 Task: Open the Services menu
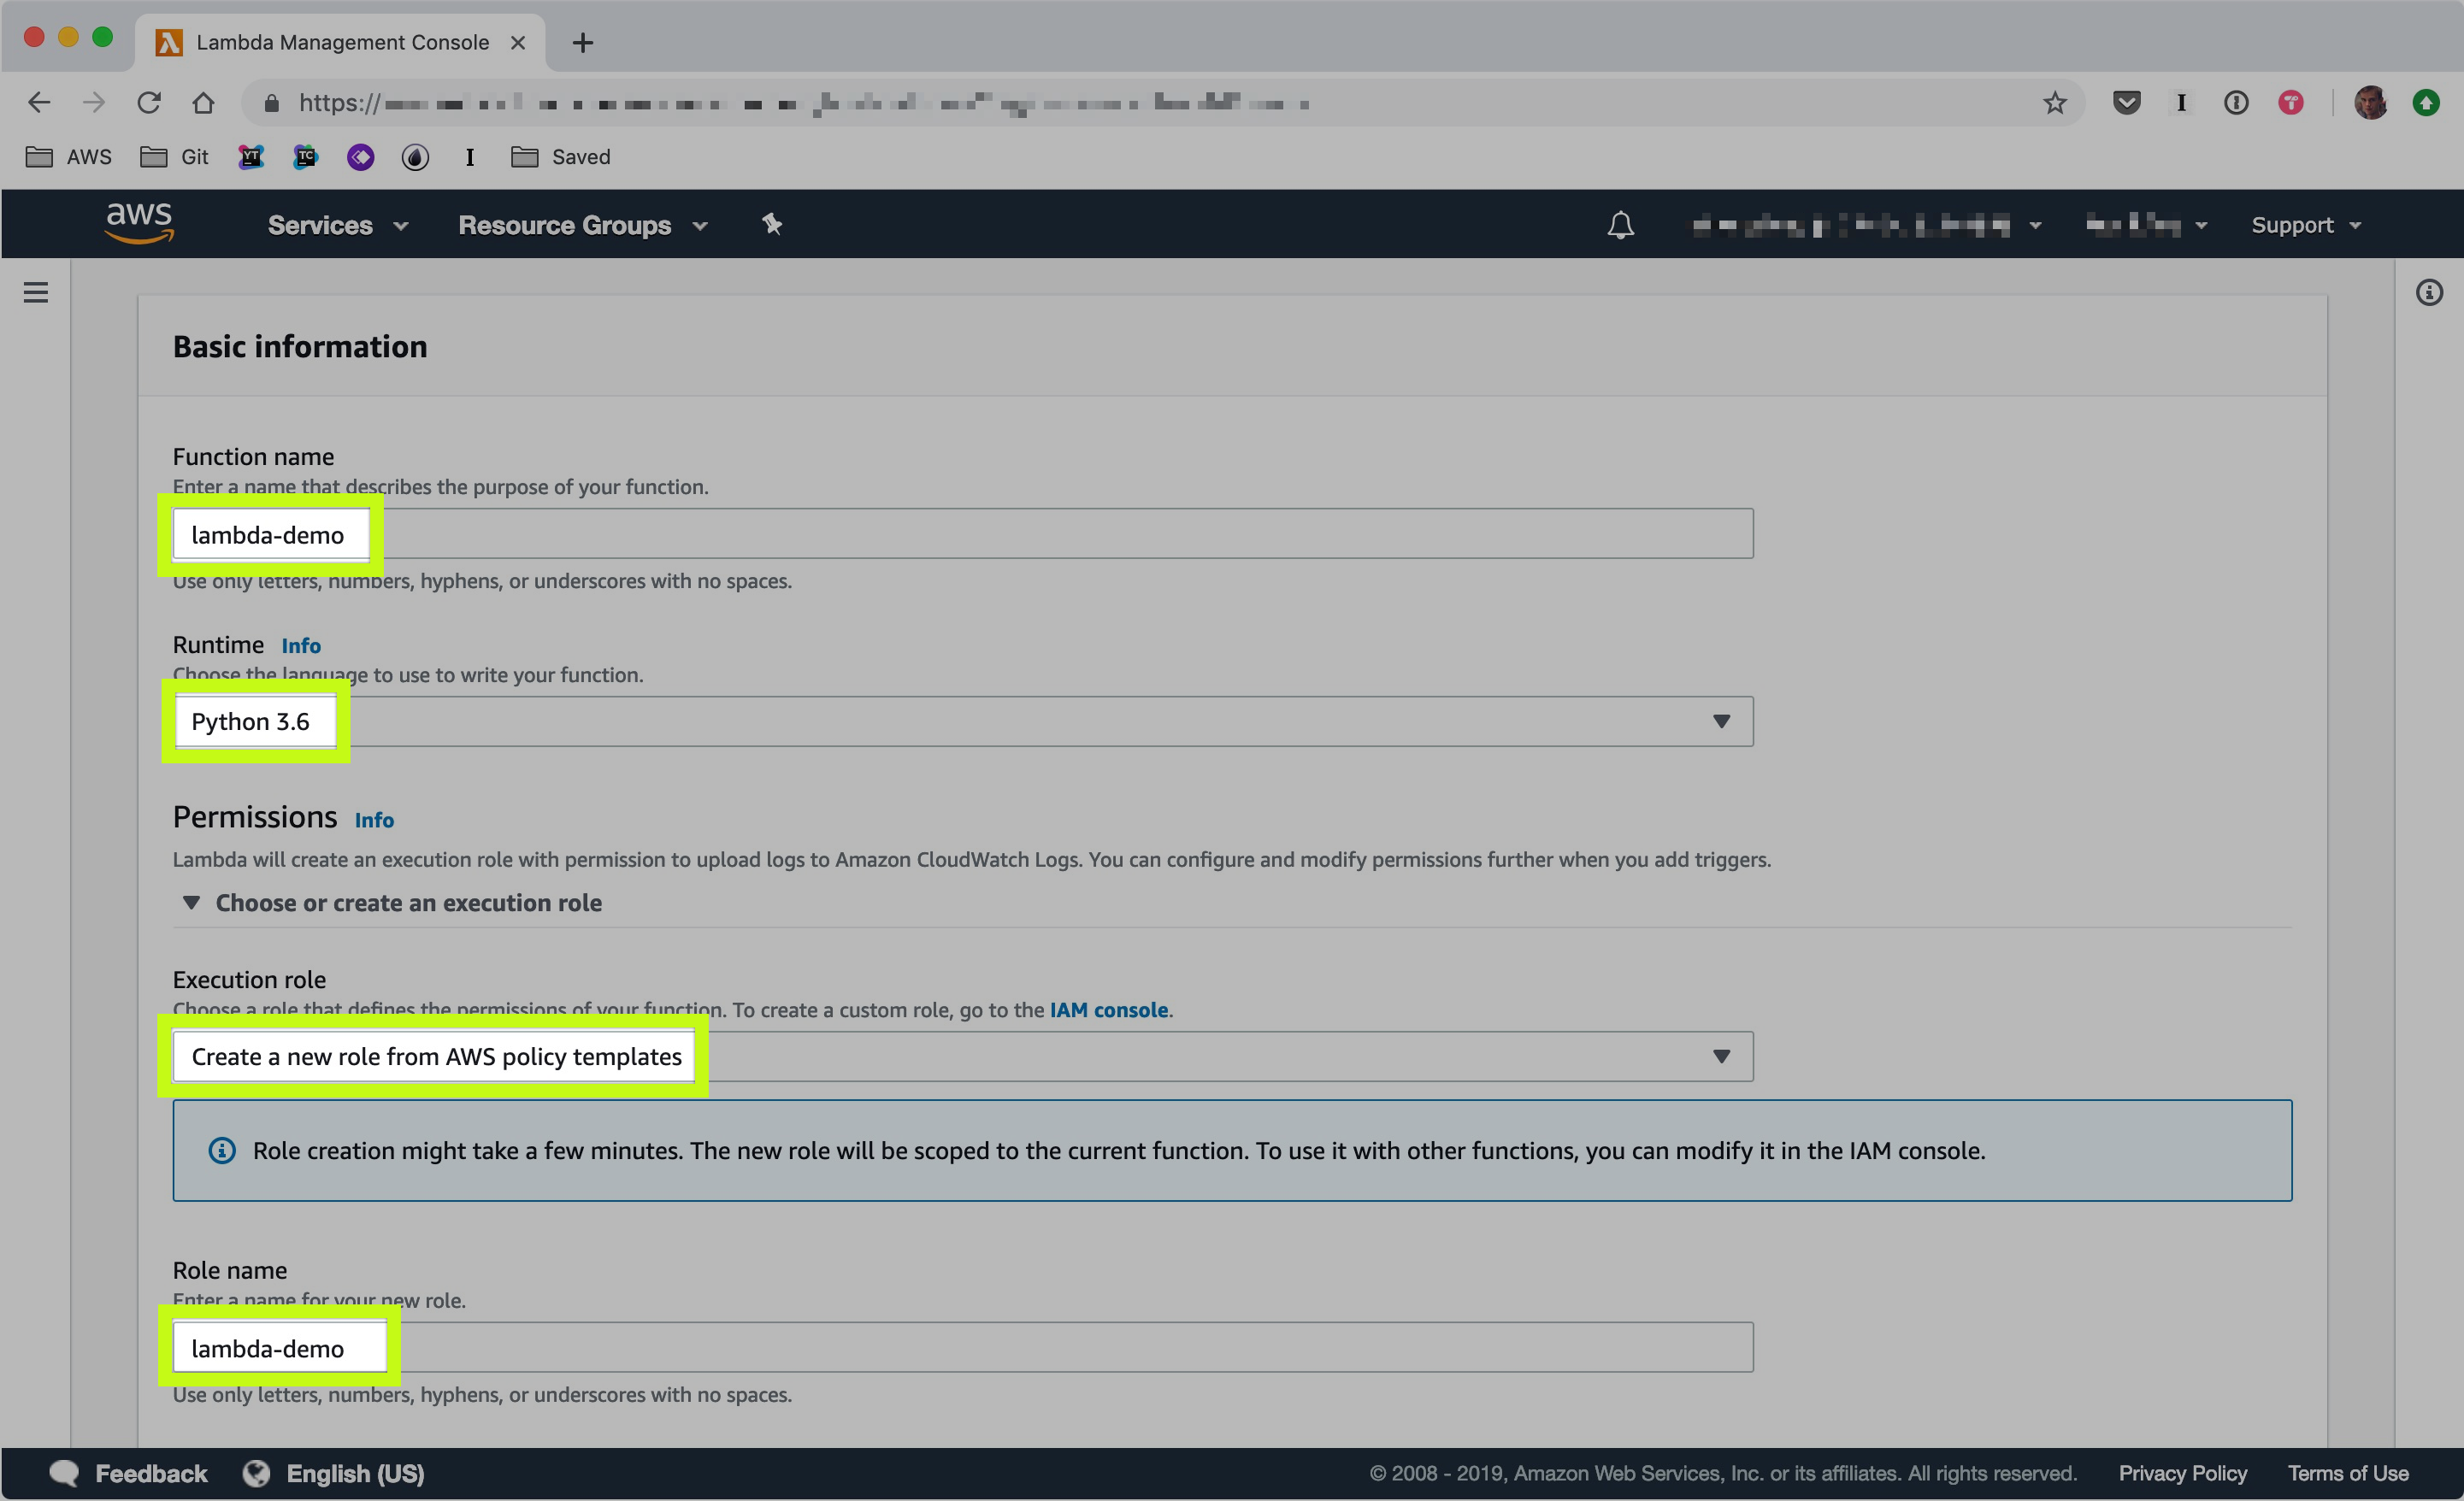click(337, 225)
